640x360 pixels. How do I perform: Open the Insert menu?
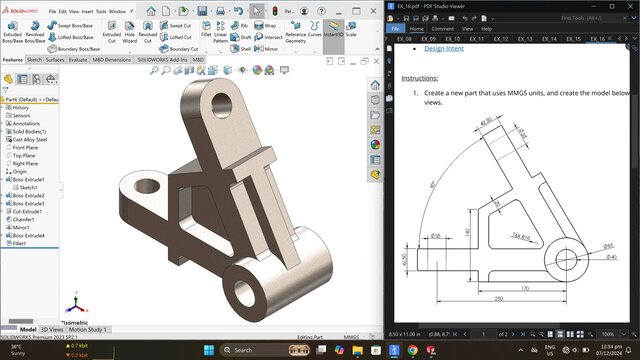pyautogui.click(x=87, y=11)
